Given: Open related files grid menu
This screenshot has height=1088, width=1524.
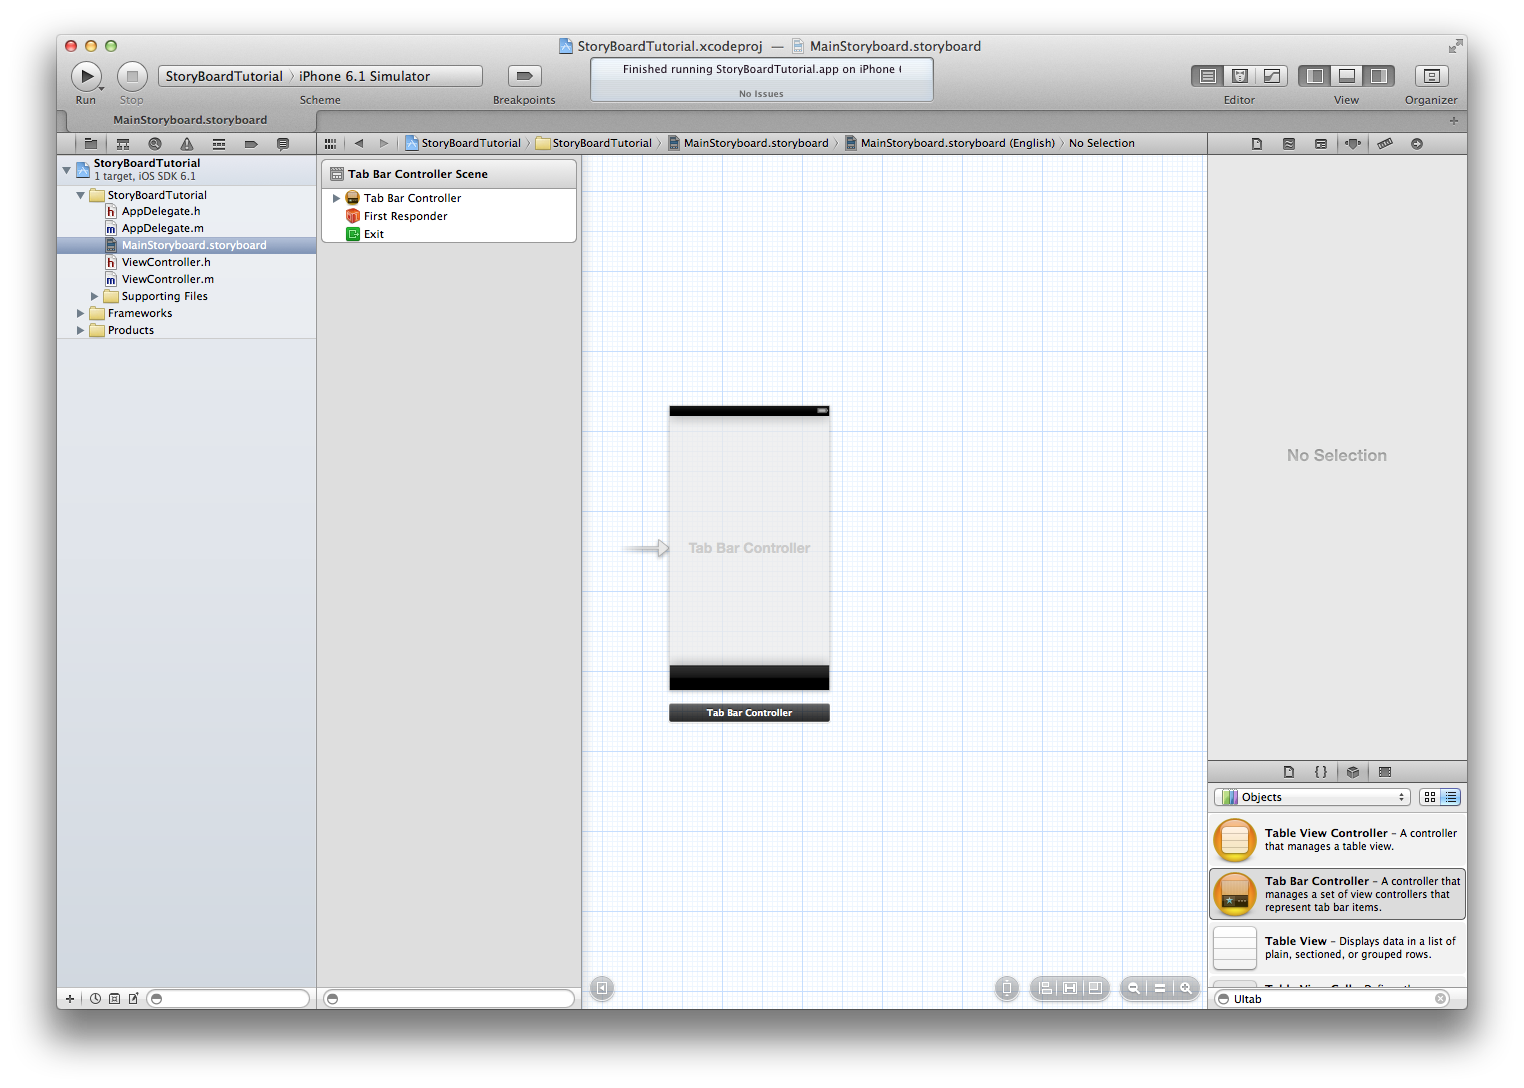Looking at the screenshot, I should pos(330,143).
